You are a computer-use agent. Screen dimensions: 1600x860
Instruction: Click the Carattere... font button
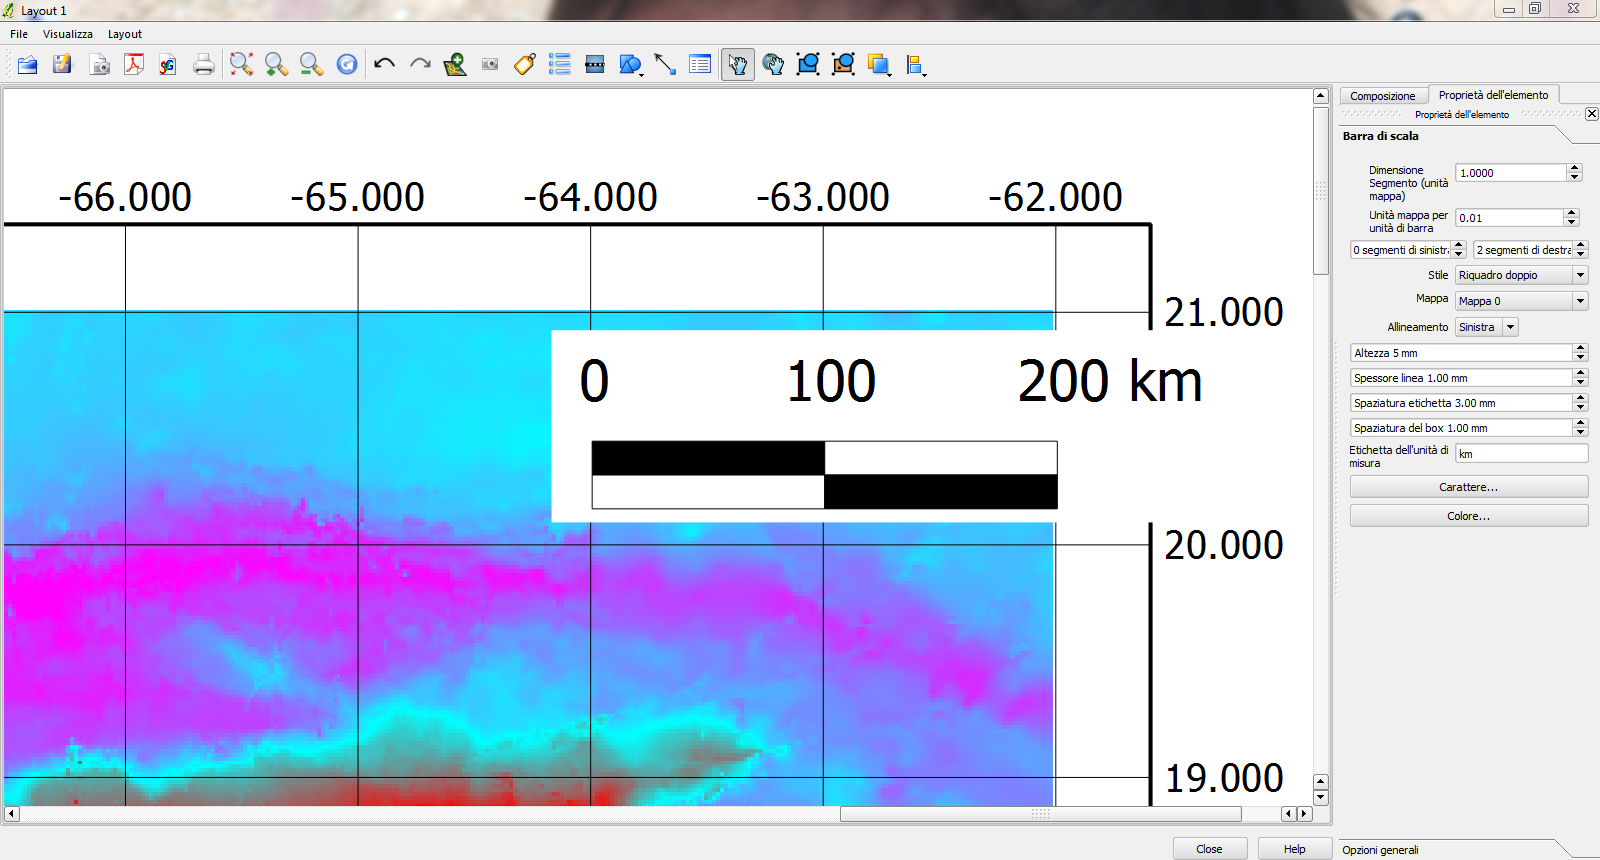(1468, 487)
